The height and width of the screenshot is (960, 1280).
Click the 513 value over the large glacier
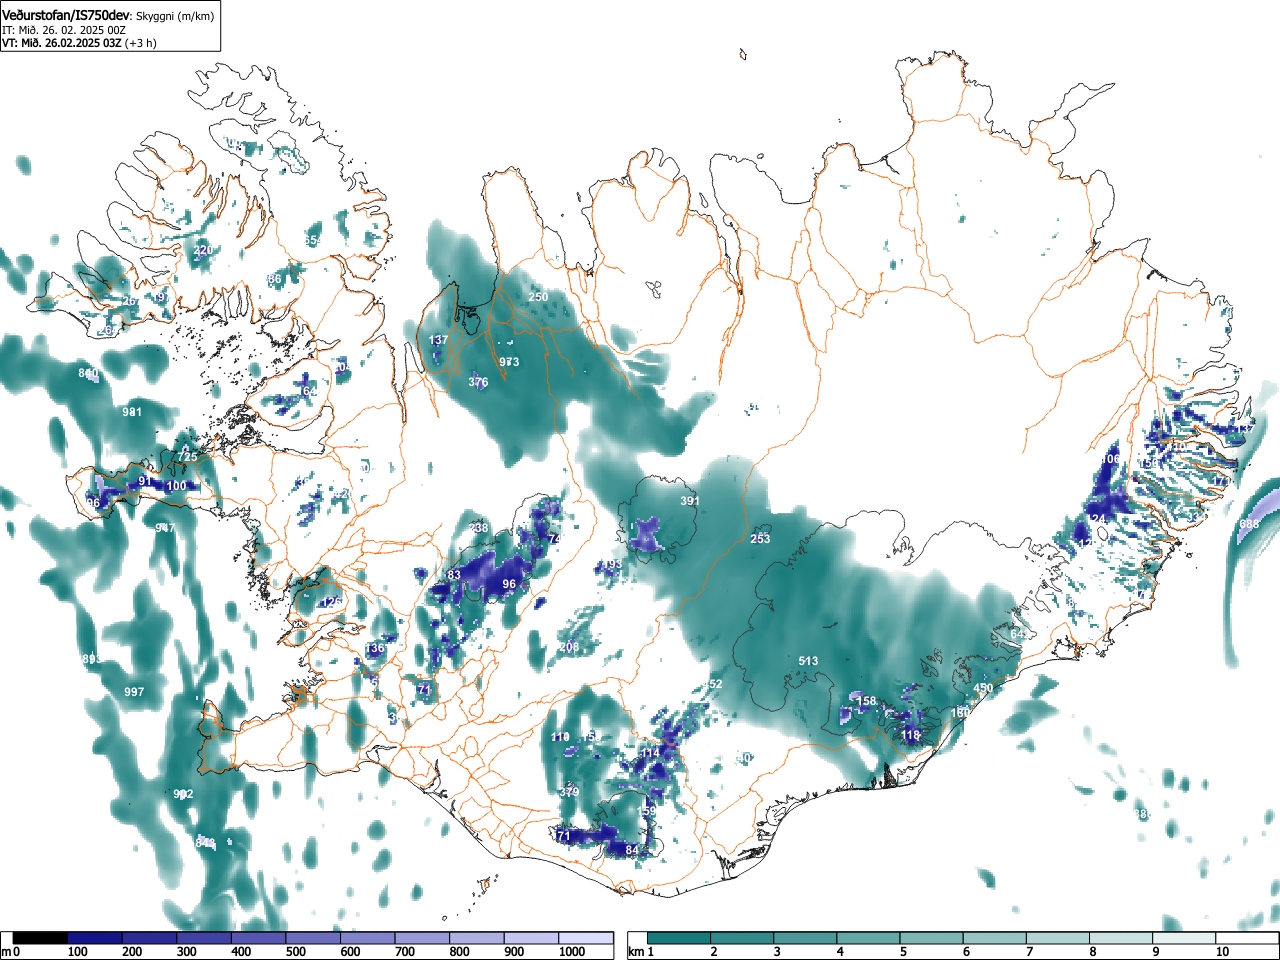[x=808, y=661]
